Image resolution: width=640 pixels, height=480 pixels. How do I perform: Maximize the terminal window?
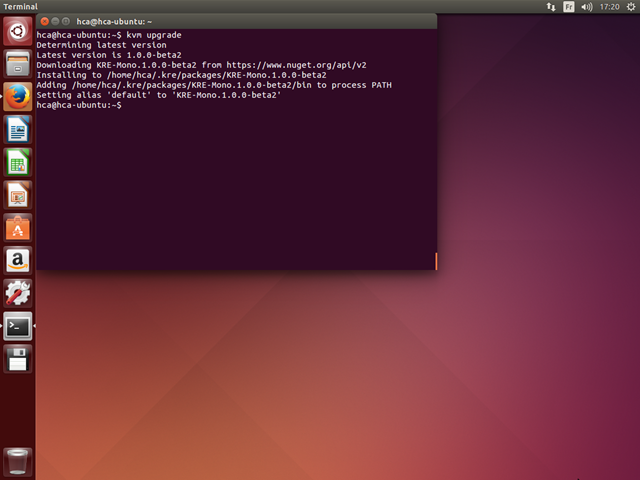point(66,21)
